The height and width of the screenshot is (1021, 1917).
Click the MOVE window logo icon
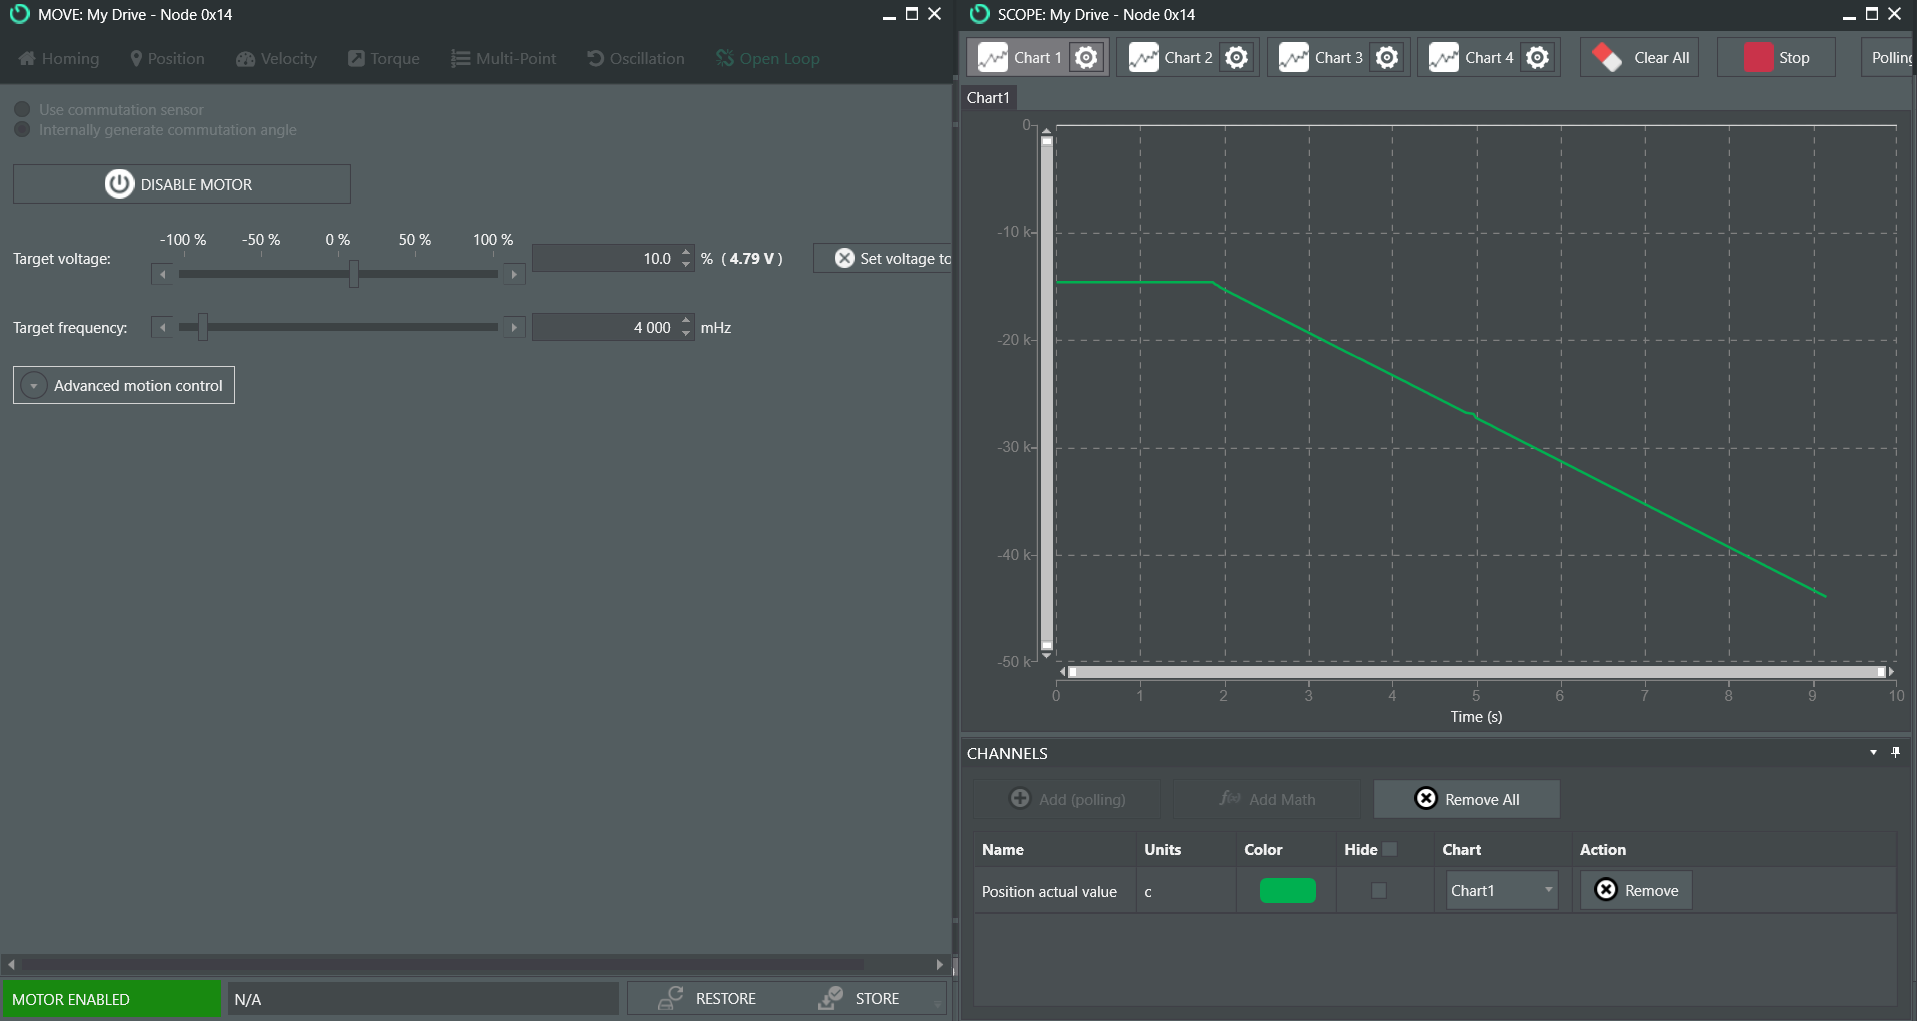pyautogui.click(x=19, y=14)
